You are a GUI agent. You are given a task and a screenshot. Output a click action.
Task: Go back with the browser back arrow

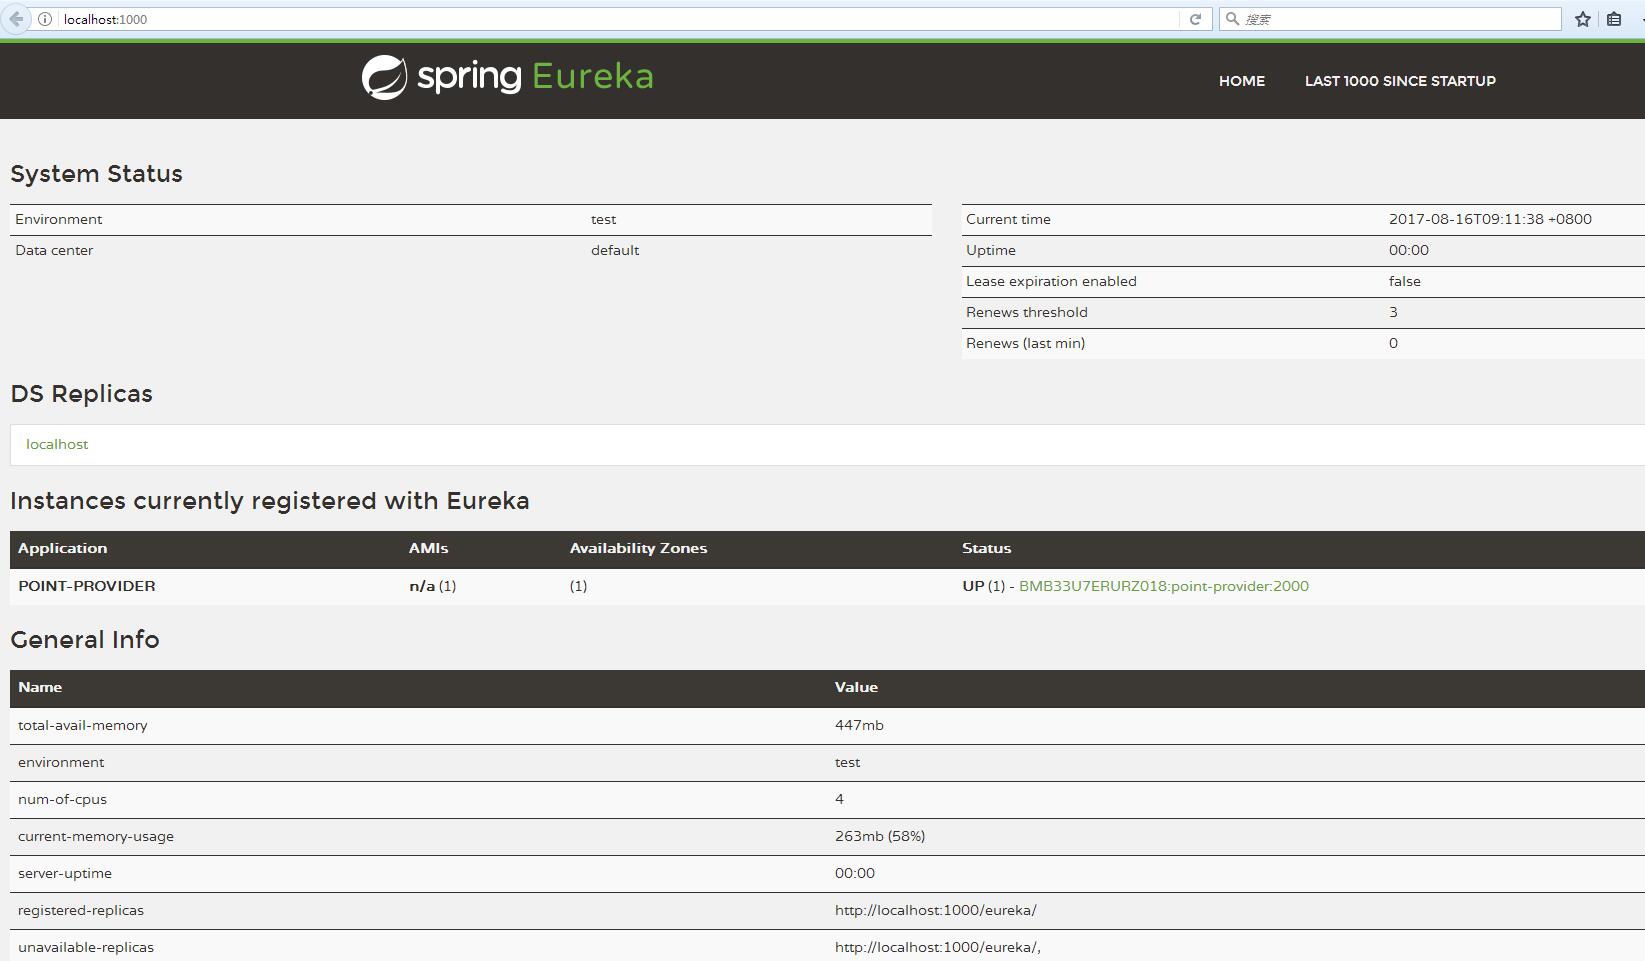pyautogui.click(x=15, y=19)
